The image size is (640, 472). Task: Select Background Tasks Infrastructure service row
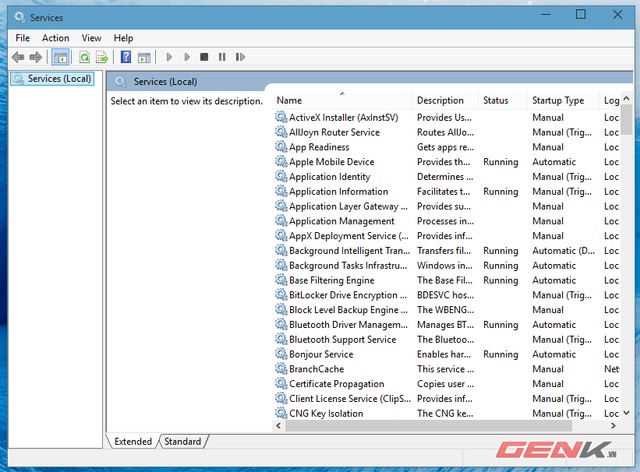[x=447, y=265]
